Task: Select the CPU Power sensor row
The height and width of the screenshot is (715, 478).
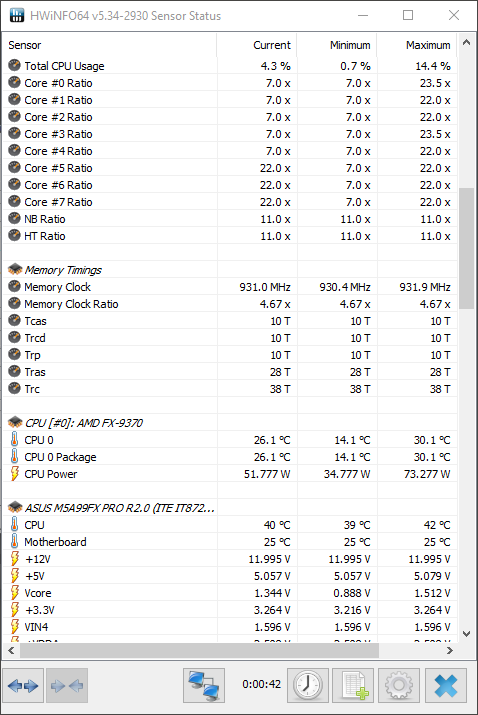Action: pyautogui.click(x=230, y=474)
